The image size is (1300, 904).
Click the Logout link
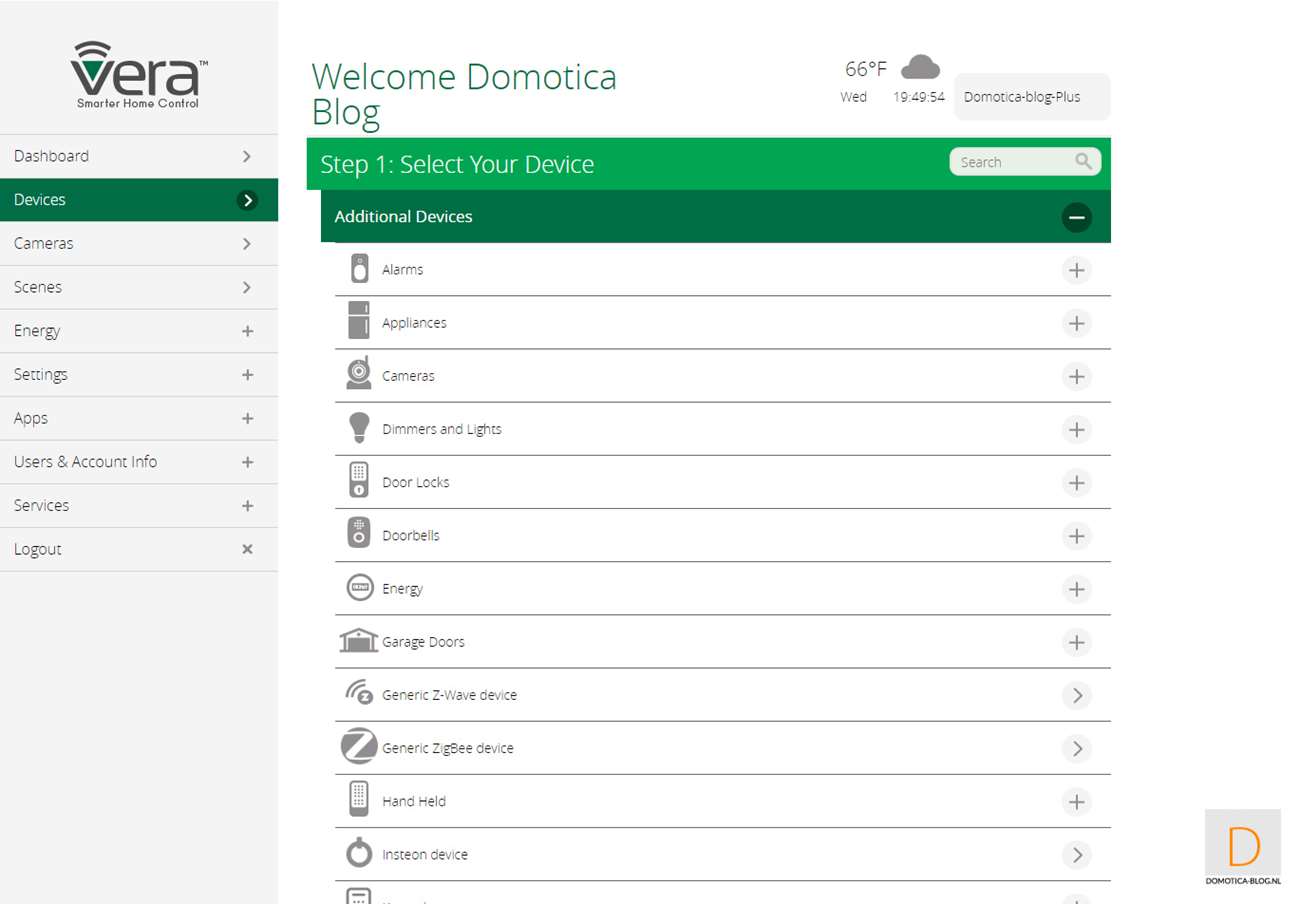[x=38, y=549]
